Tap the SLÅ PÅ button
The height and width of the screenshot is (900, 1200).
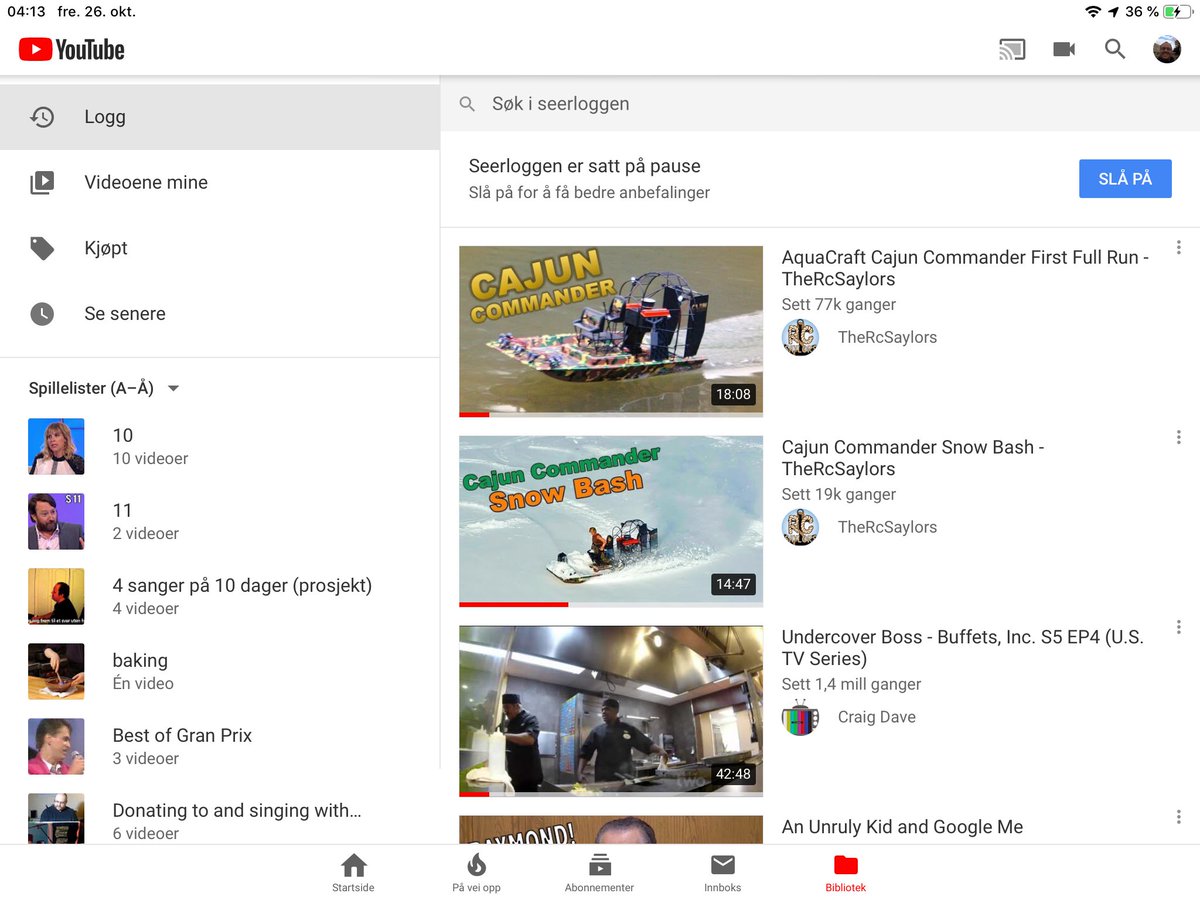pos(1125,179)
